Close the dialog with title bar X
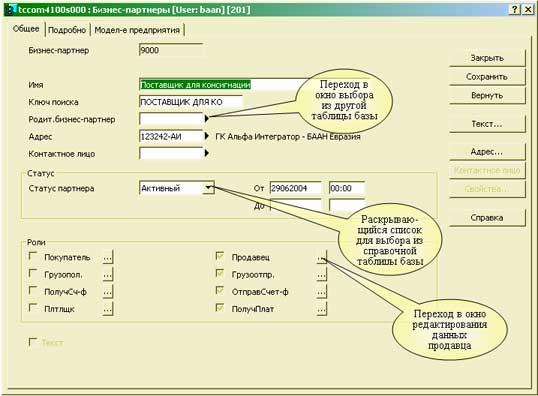 click(x=528, y=10)
